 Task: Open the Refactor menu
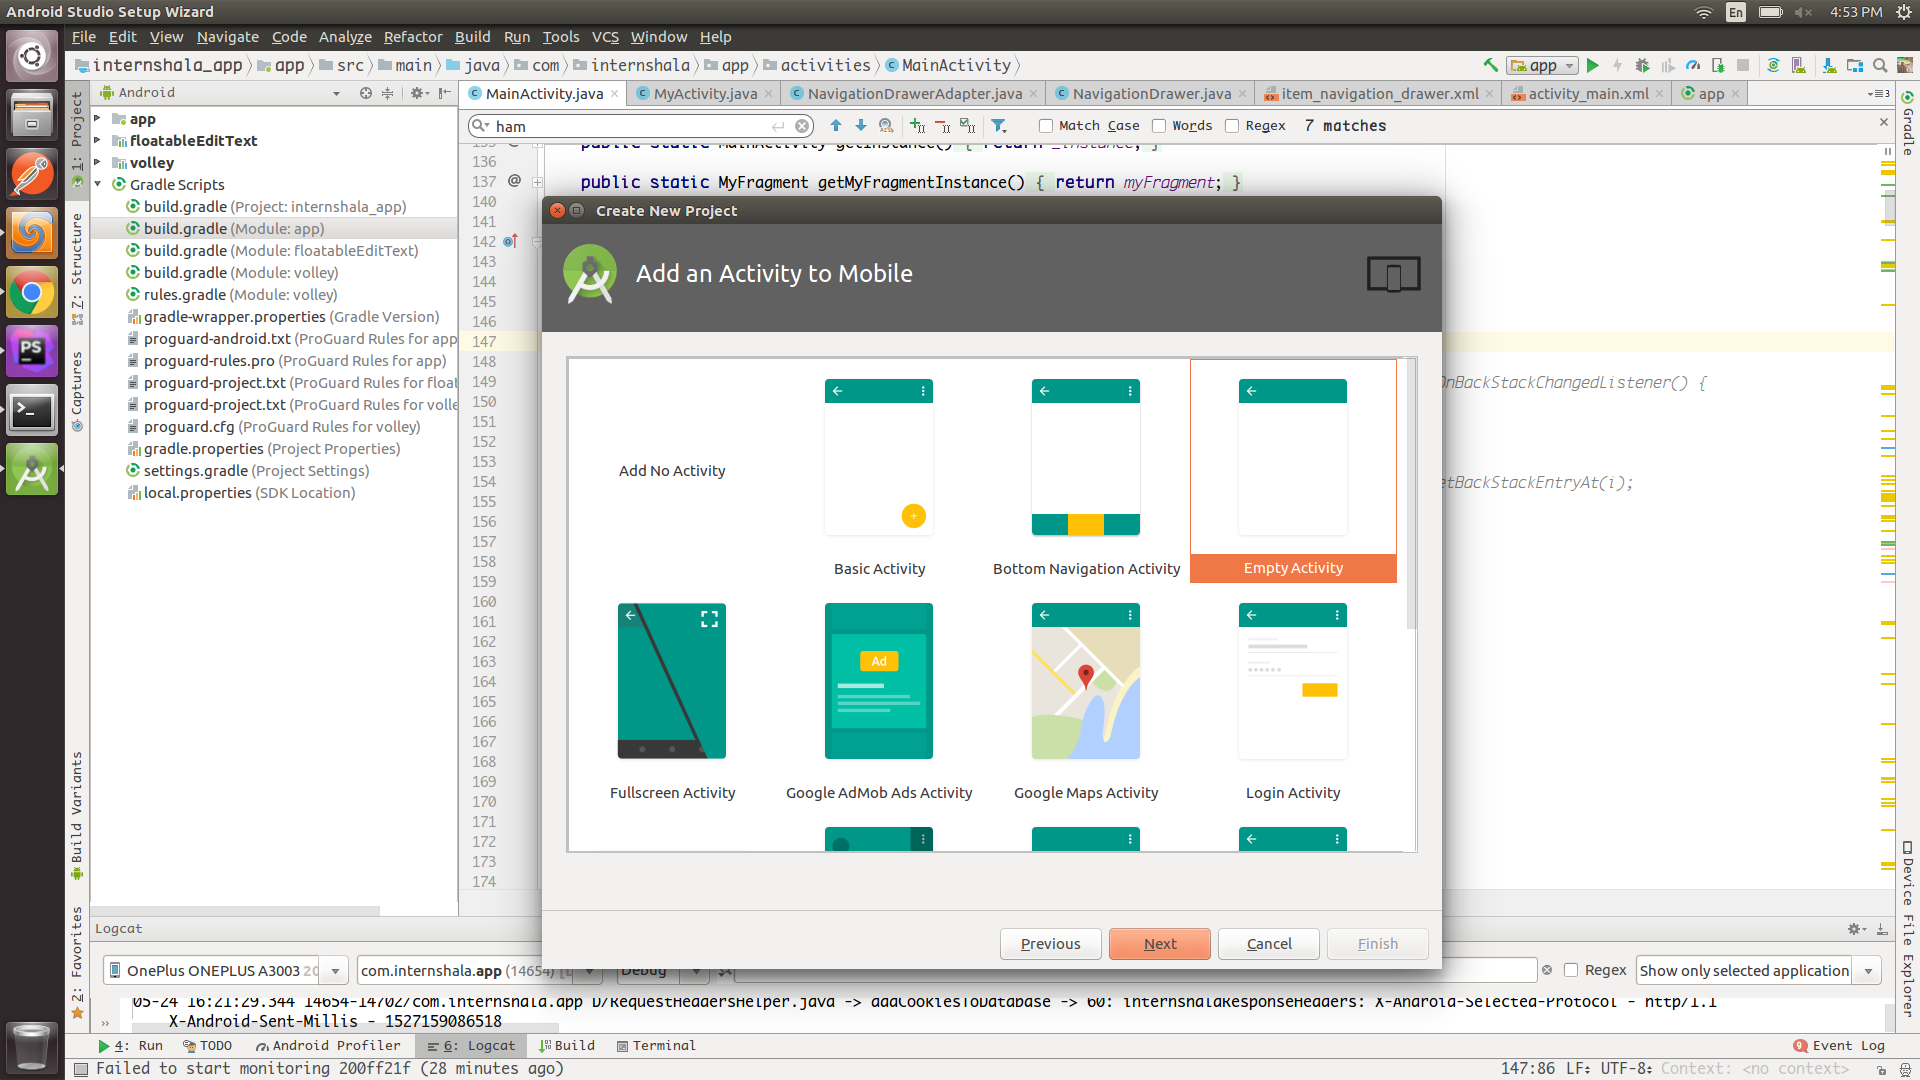click(x=412, y=37)
